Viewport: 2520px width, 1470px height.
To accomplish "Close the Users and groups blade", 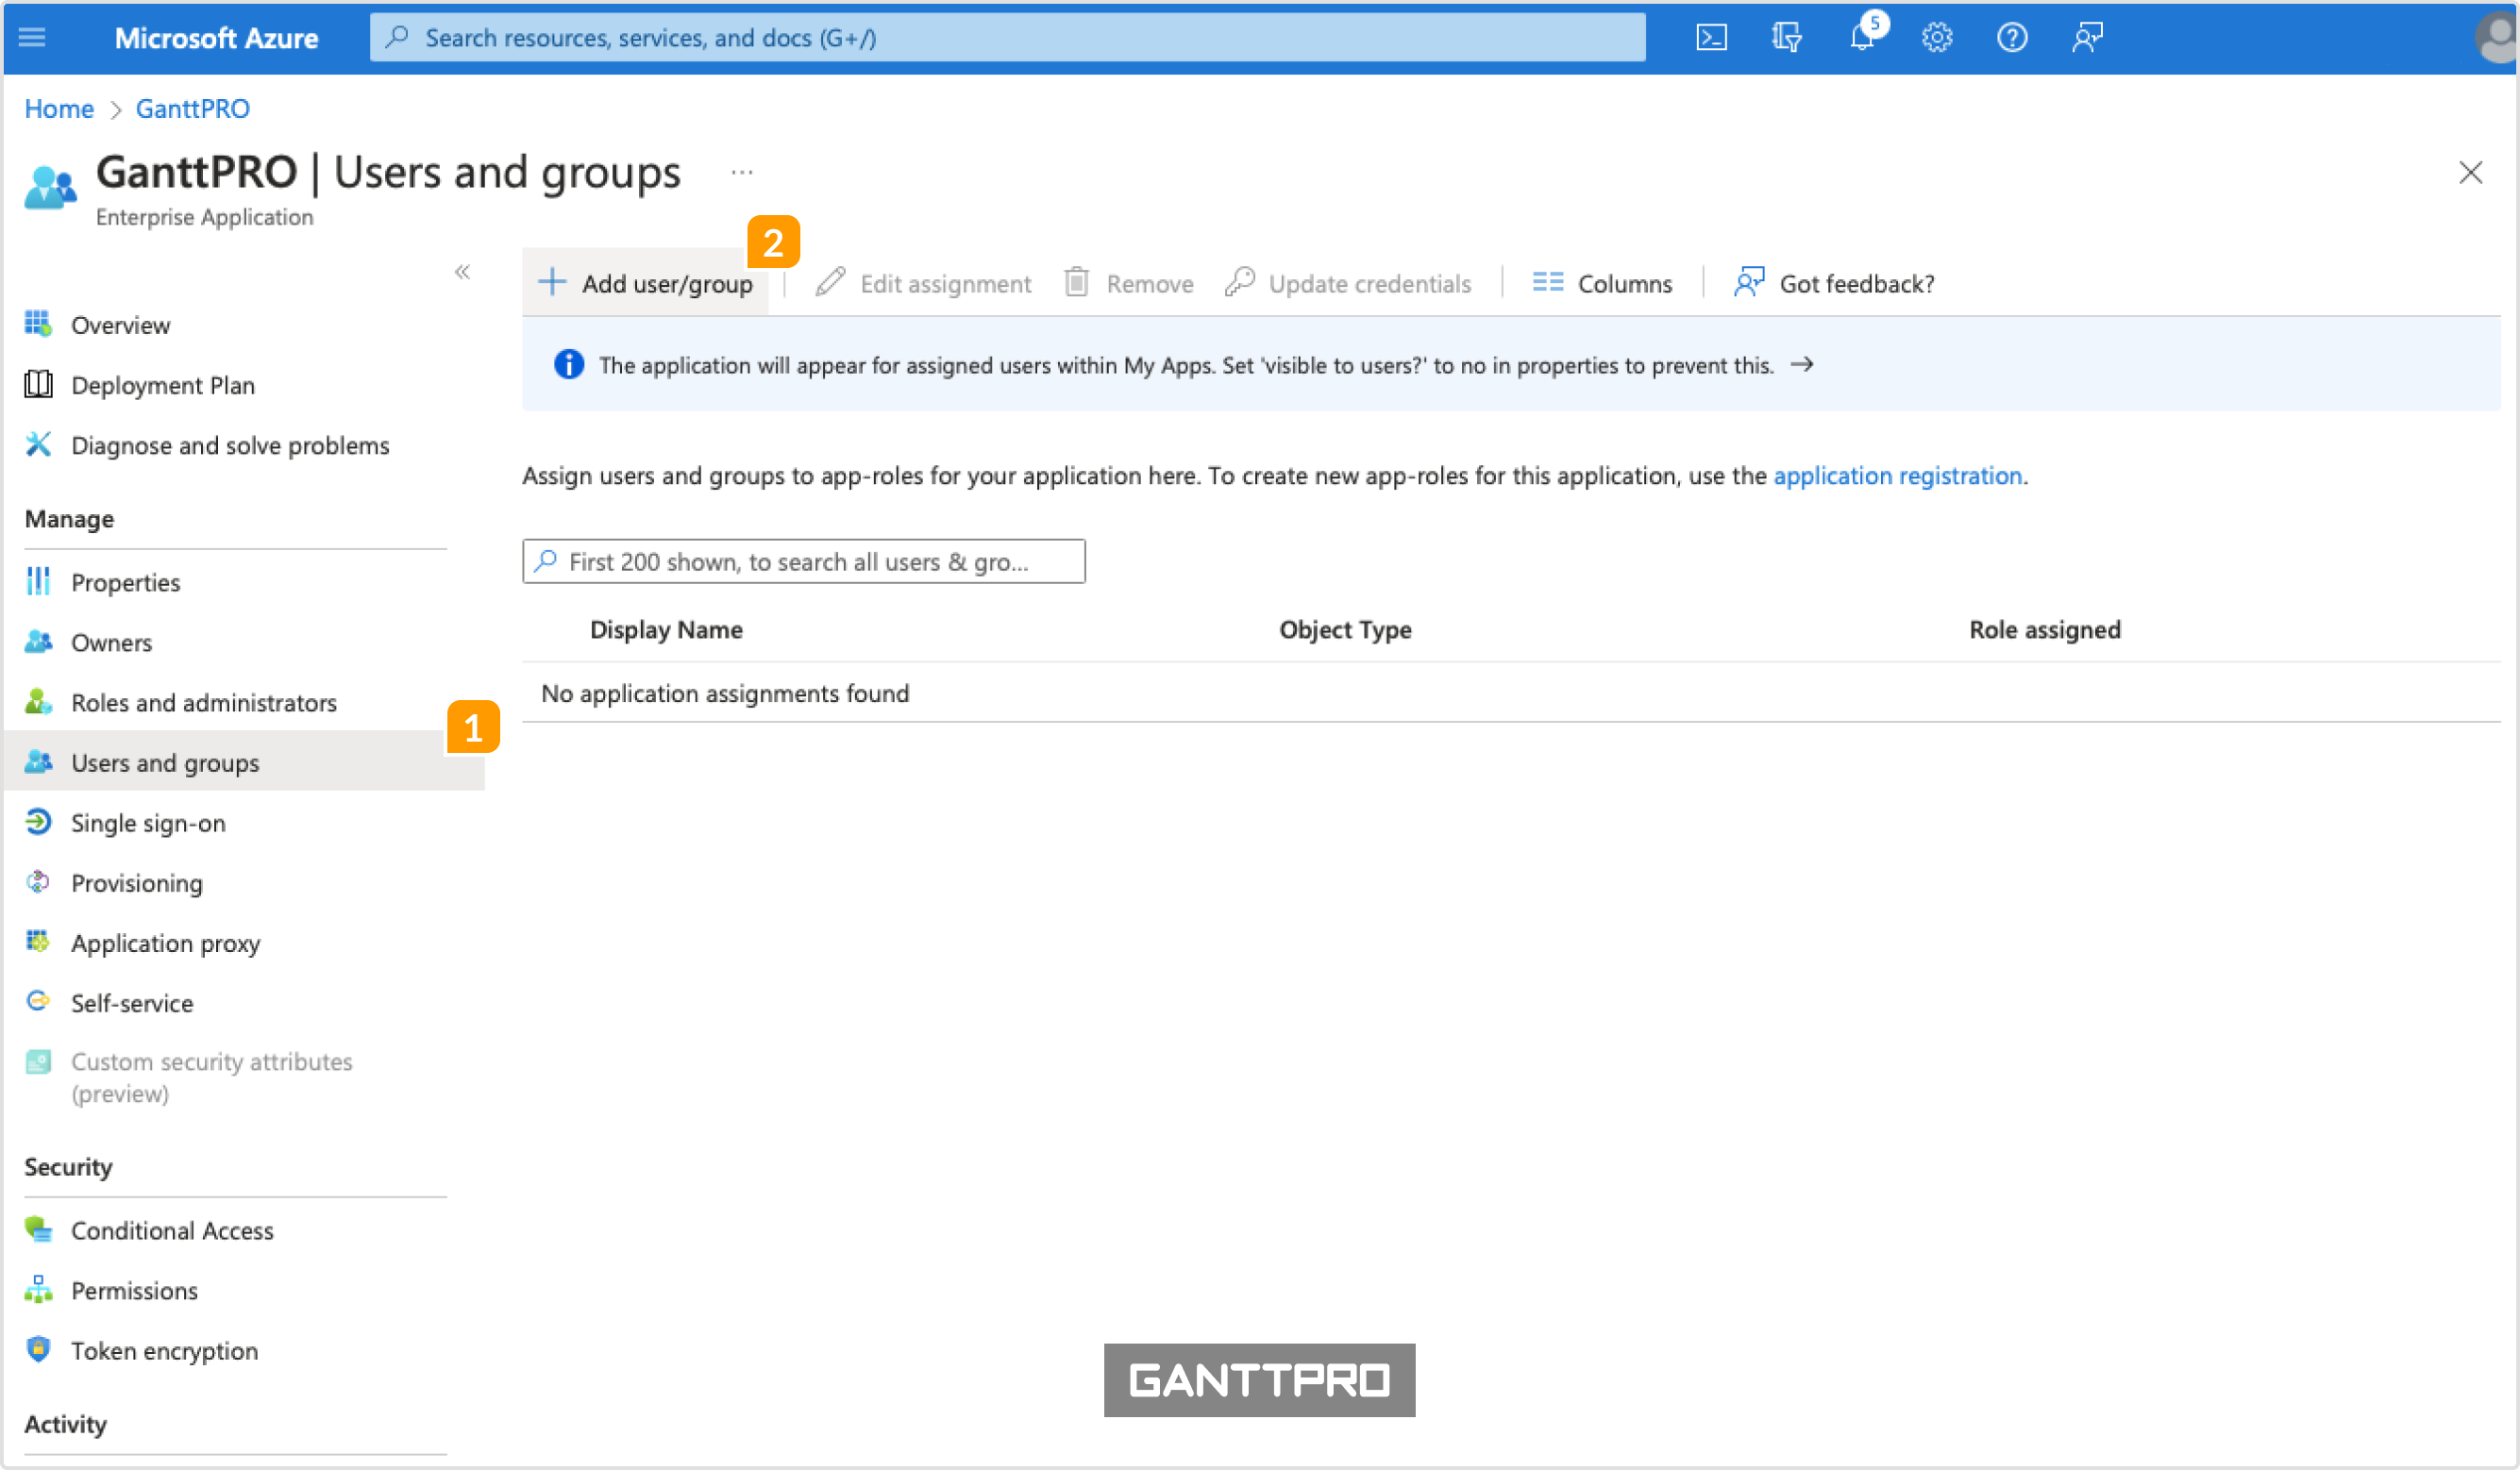I will (2470, 172).
